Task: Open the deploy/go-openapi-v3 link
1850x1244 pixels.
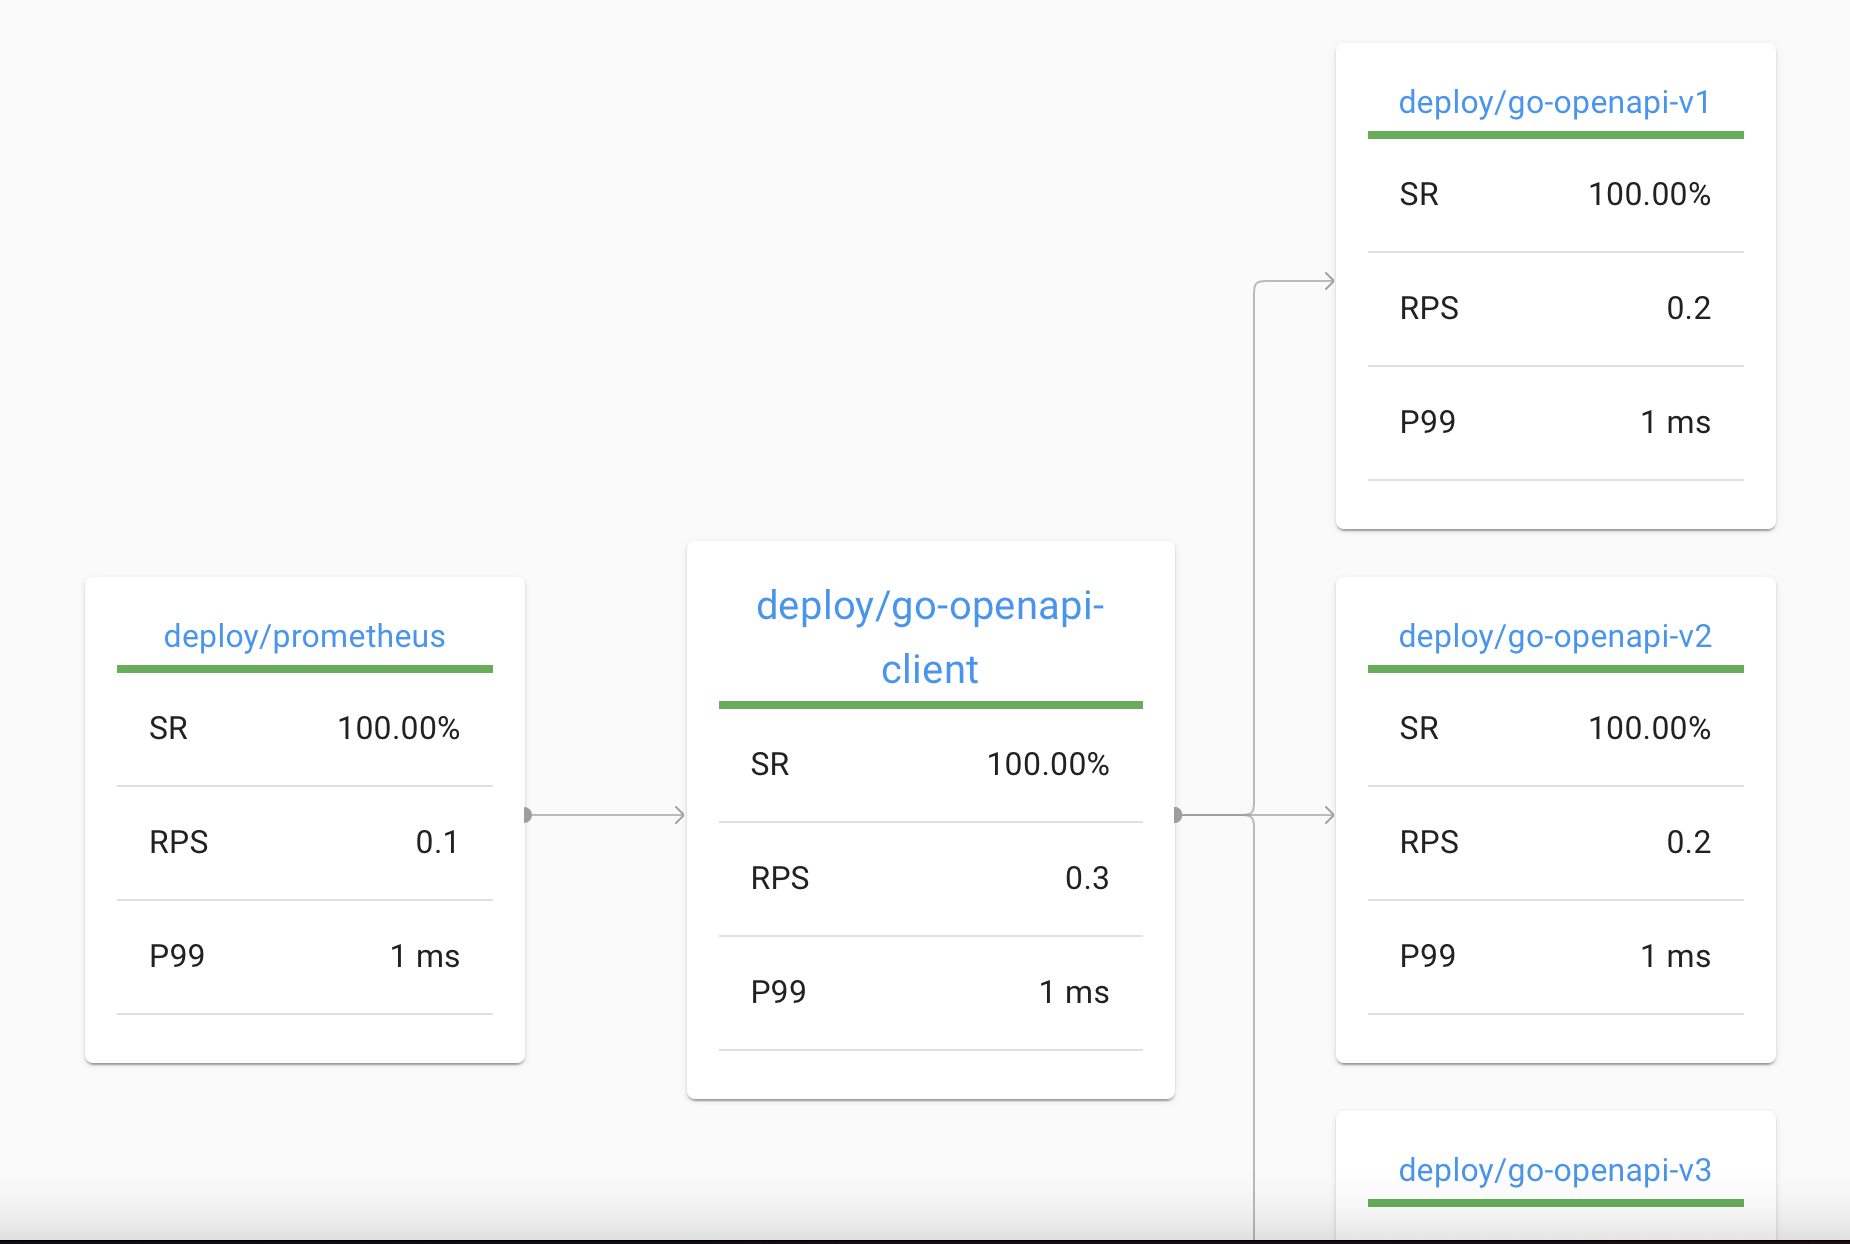Action: click(x=1555, y=1170)
